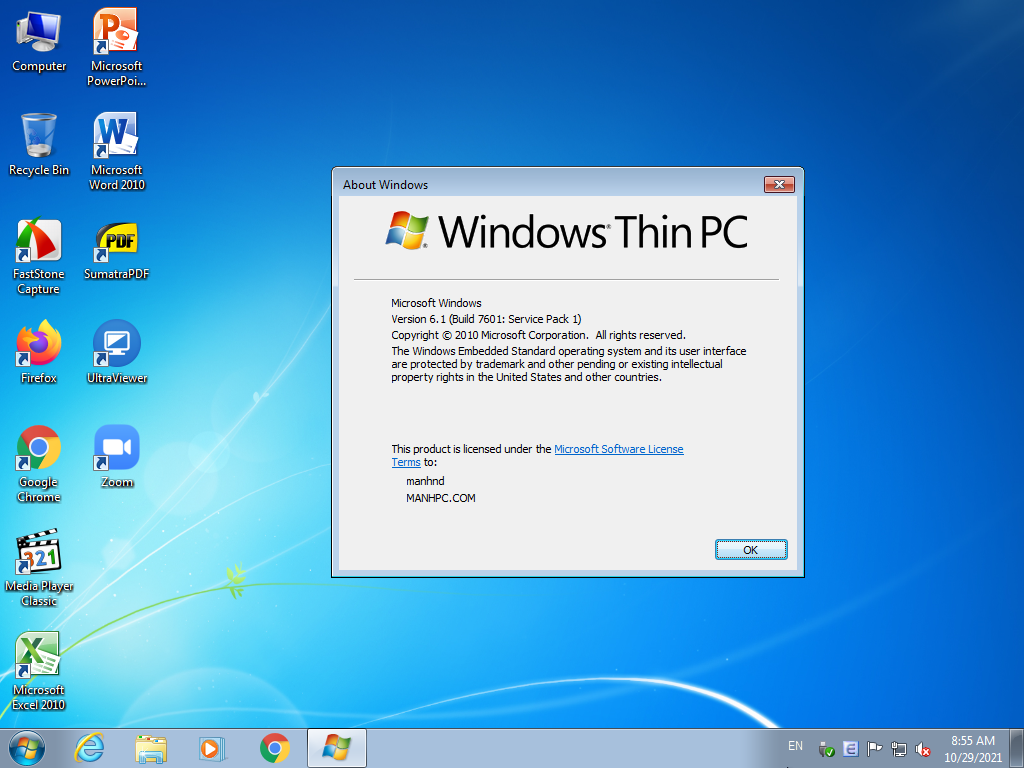Click OK in About Windows dialog
This screenshot has height=768, width=1024.
click(750, 550)
